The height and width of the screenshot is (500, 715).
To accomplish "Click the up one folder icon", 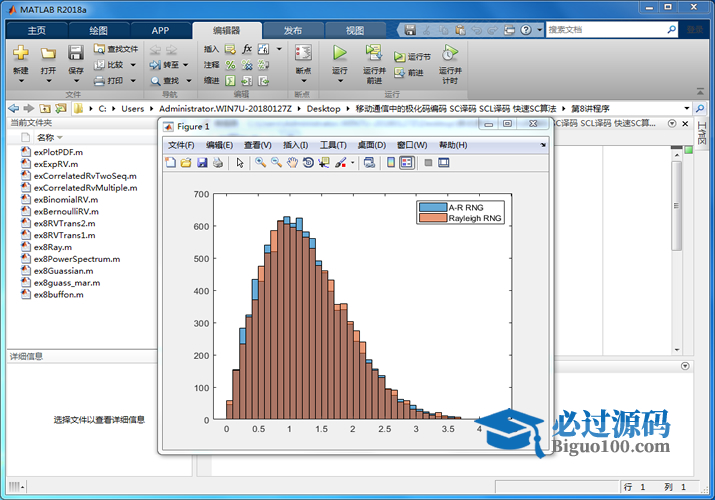I will point(45,108).
